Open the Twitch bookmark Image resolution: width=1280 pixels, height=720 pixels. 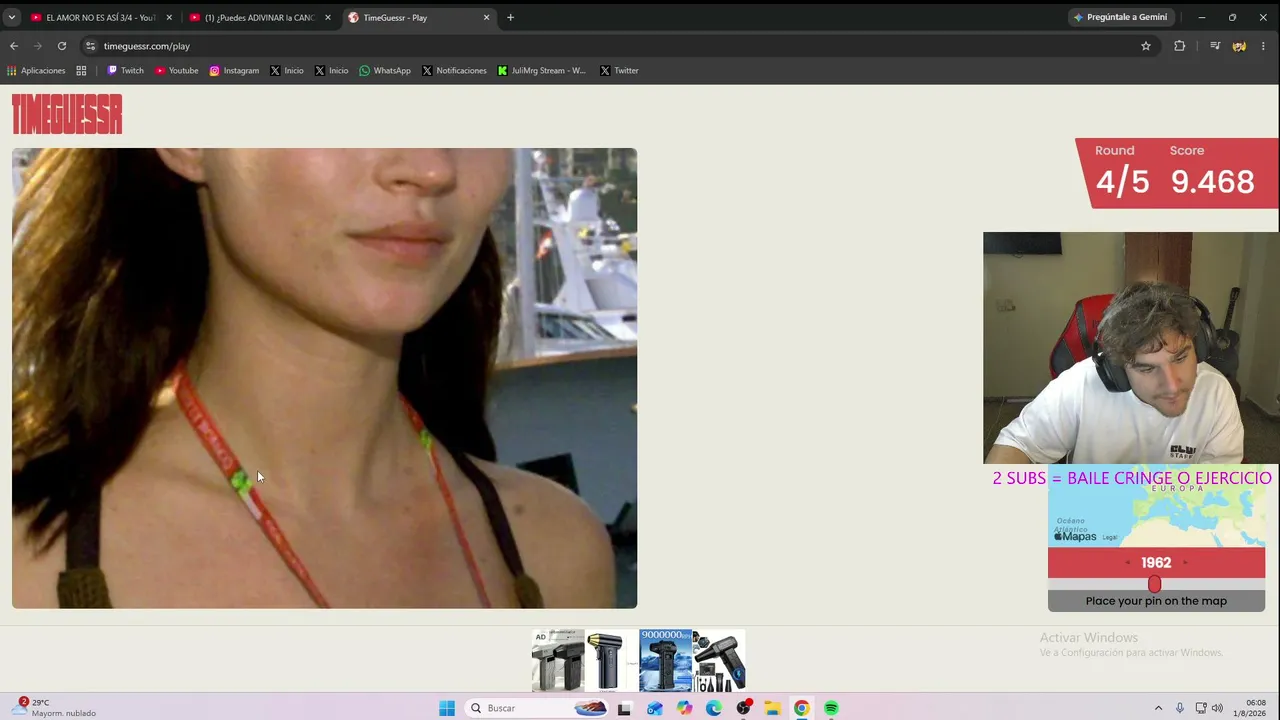(126, 71)
